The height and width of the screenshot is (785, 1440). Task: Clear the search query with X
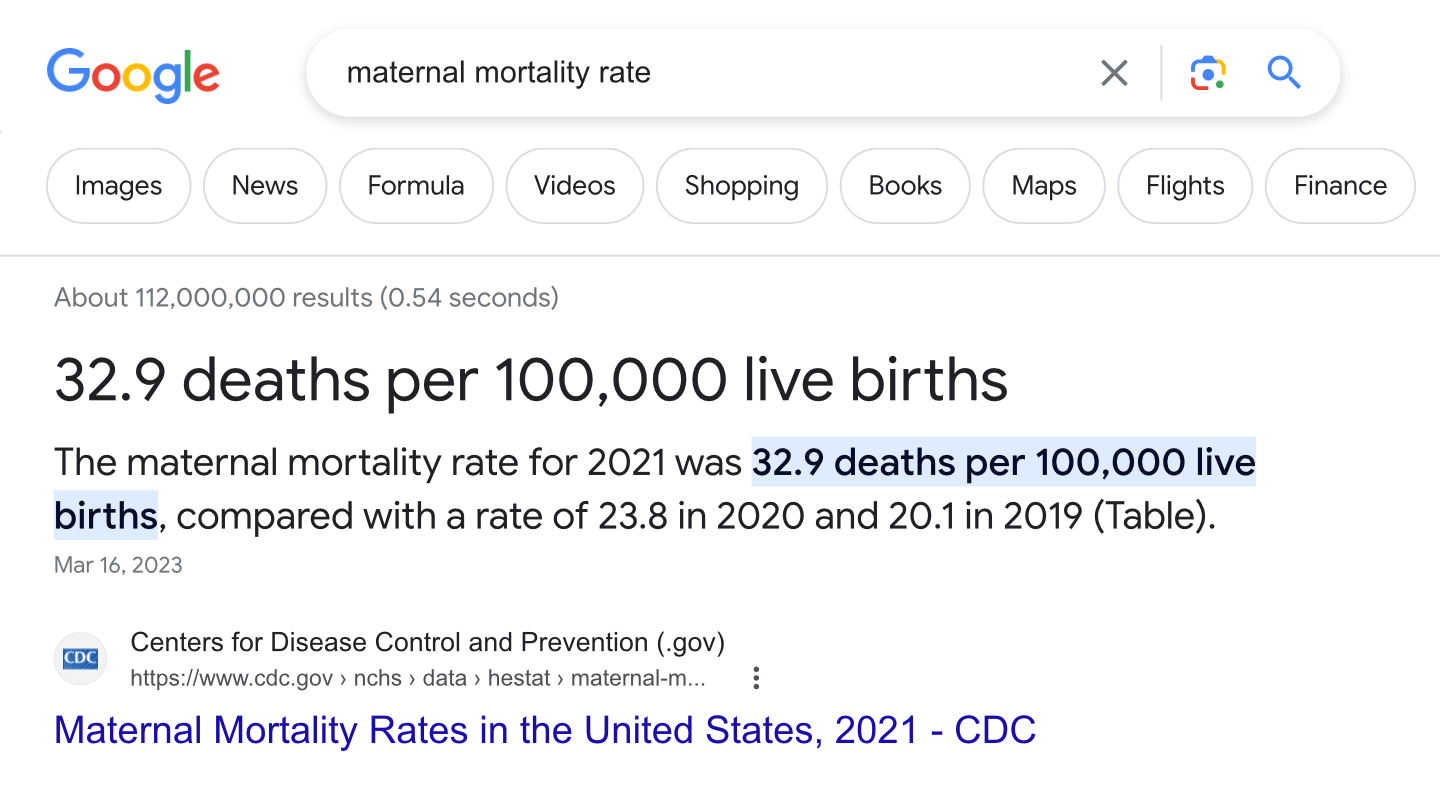1114,73
